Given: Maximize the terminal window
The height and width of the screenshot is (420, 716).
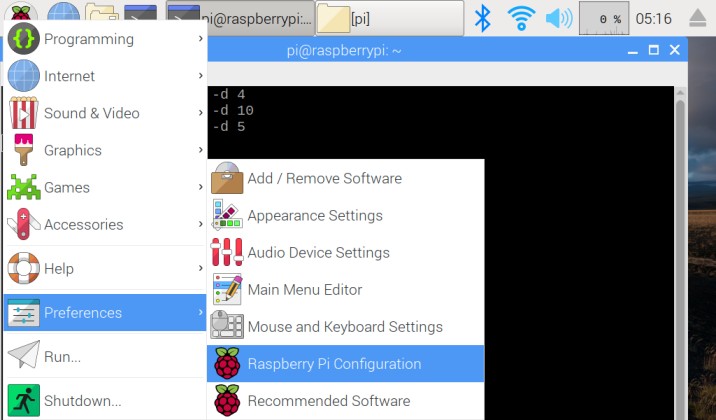Looking at the screenshot, I should (x=653, y=50).
